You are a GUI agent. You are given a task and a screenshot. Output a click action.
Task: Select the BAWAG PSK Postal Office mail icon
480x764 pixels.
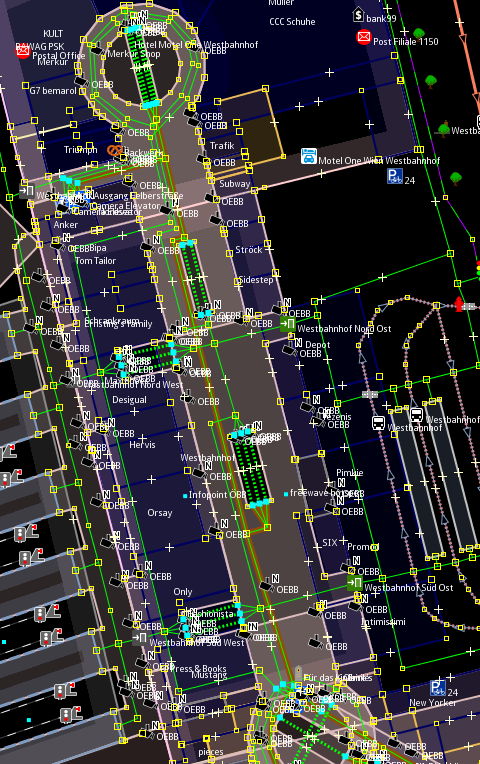(22, 51)
